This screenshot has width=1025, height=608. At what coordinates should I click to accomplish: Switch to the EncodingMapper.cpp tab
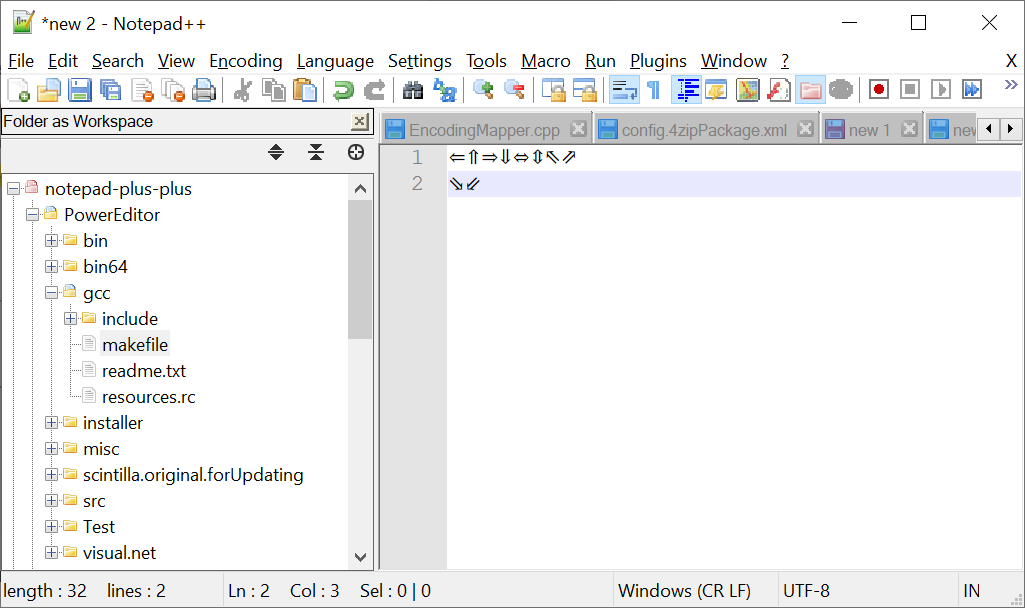[484, 130]
